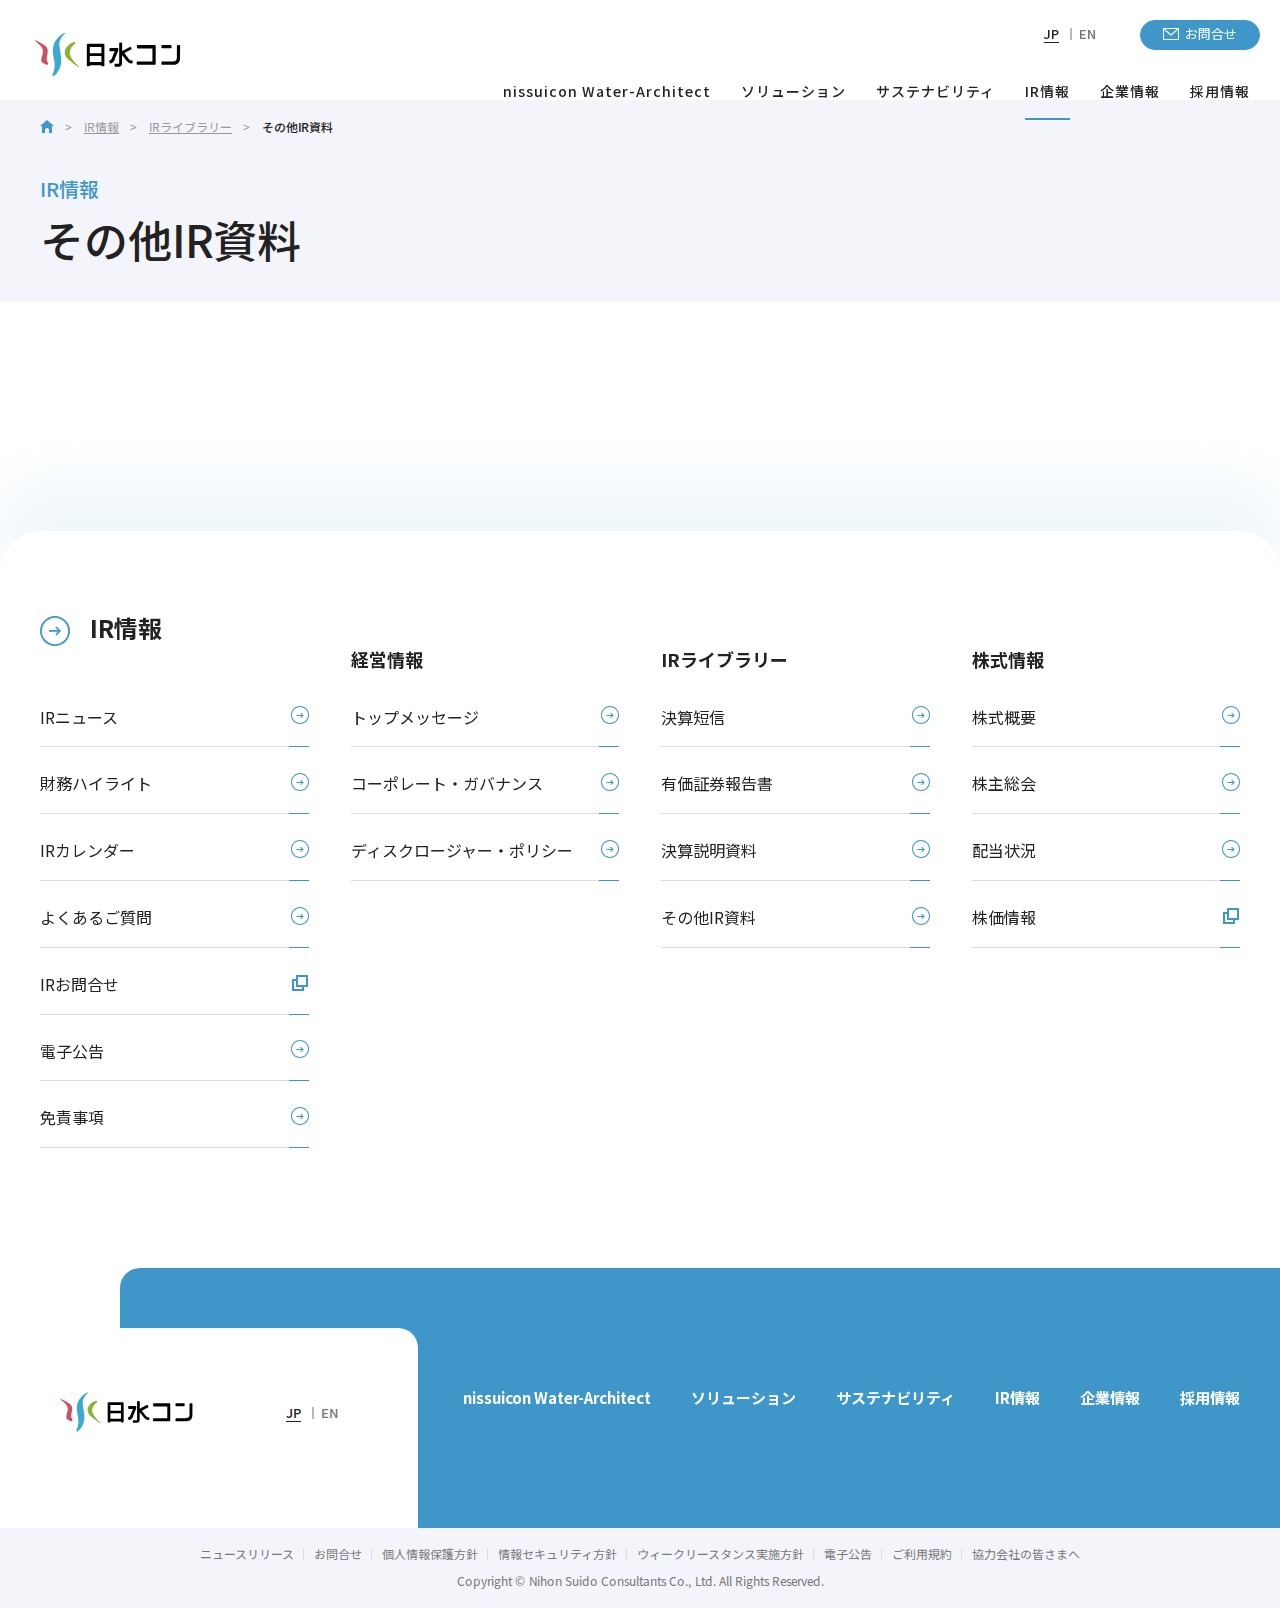Viewport: 1280px width, 1608px height.
Task: Click the Nissuicon logo in footer
Action: [127, 1412]
